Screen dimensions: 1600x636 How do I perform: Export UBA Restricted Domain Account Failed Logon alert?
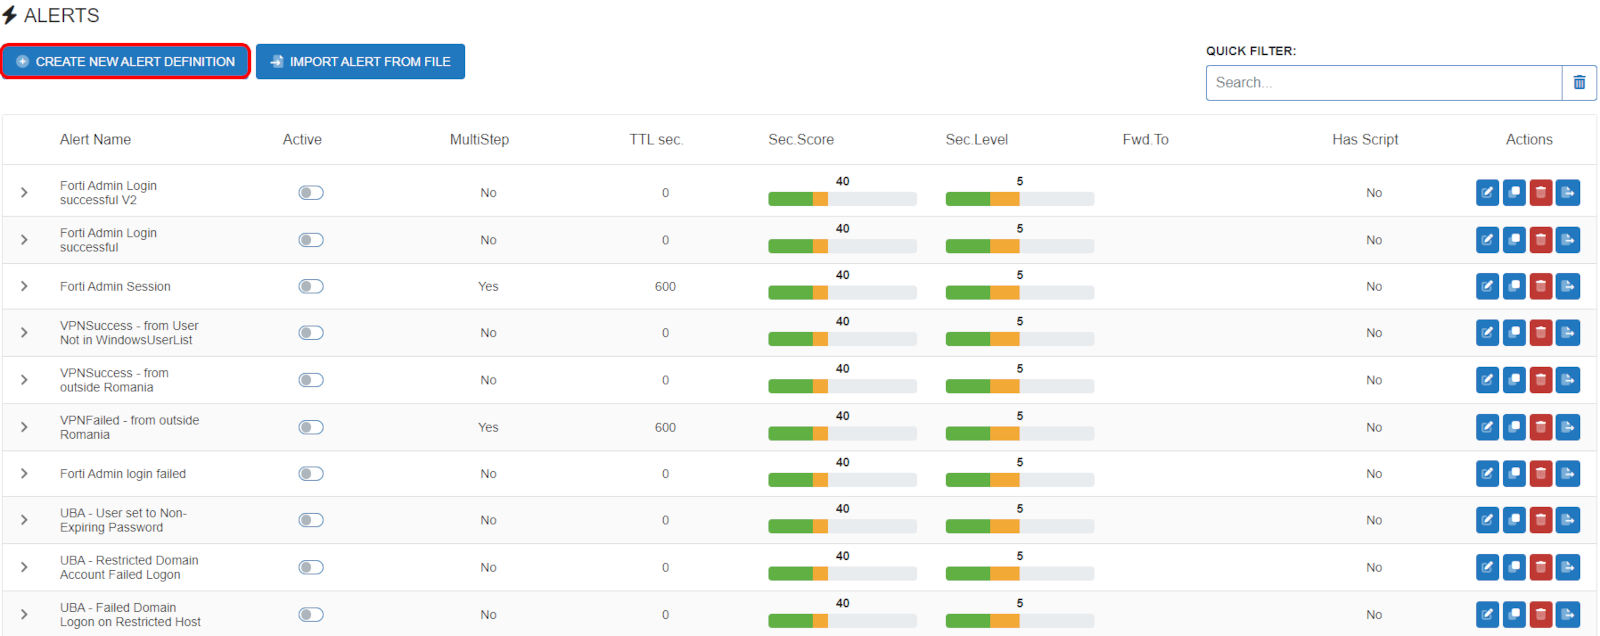tap(1568, 567)
